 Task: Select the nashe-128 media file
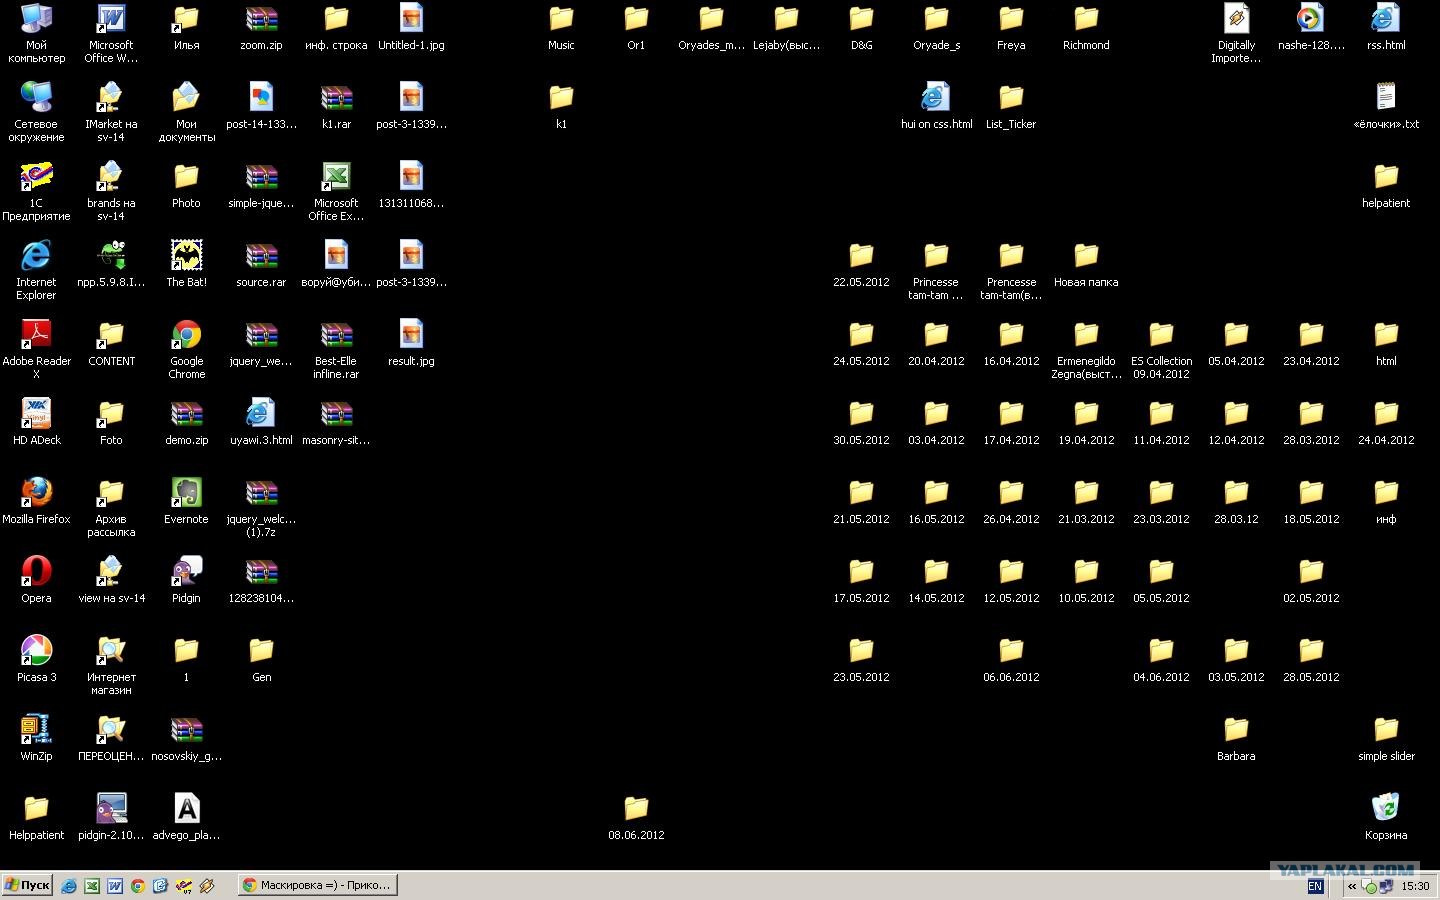tap(1311, 26)
